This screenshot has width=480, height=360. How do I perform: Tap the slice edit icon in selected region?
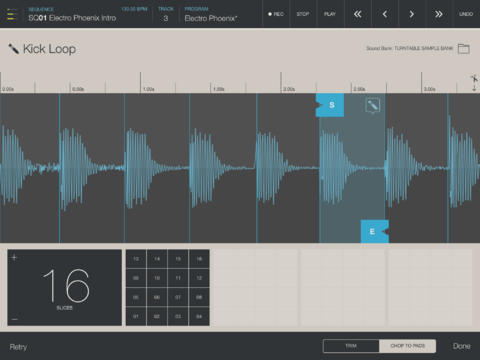tap(372, 105)
